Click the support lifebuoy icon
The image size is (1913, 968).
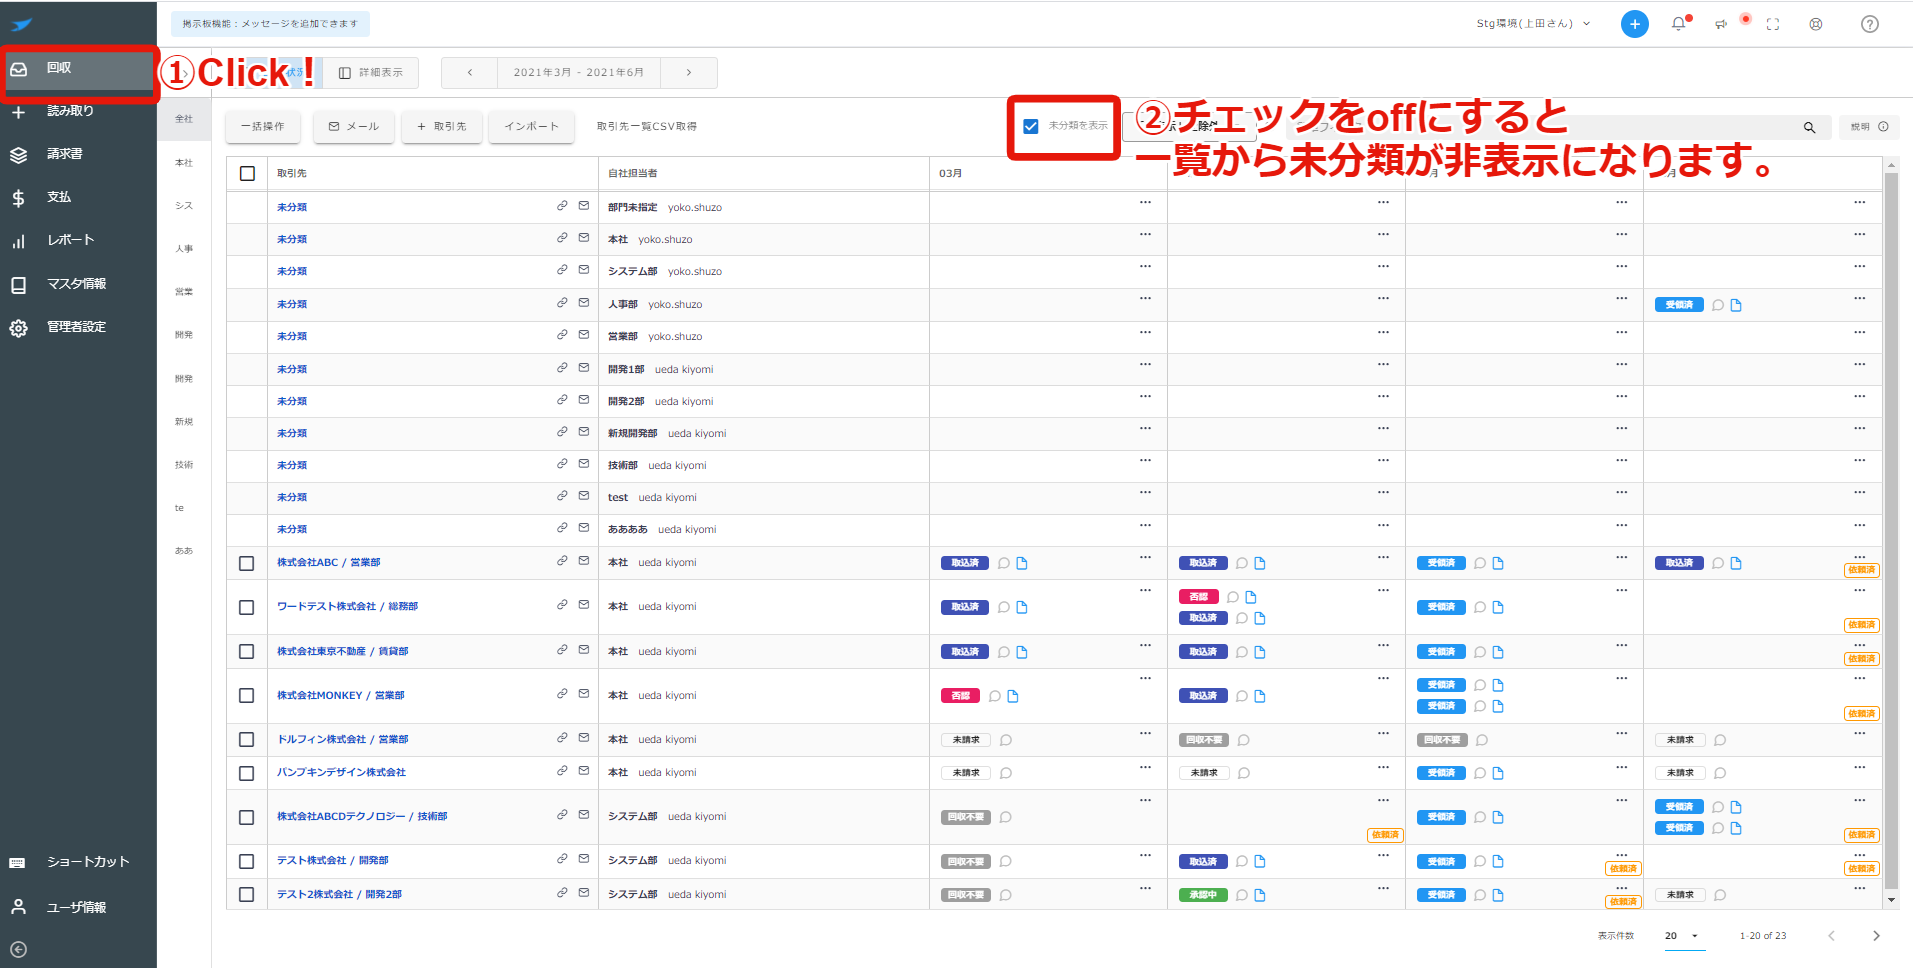tap(1816, 24)
